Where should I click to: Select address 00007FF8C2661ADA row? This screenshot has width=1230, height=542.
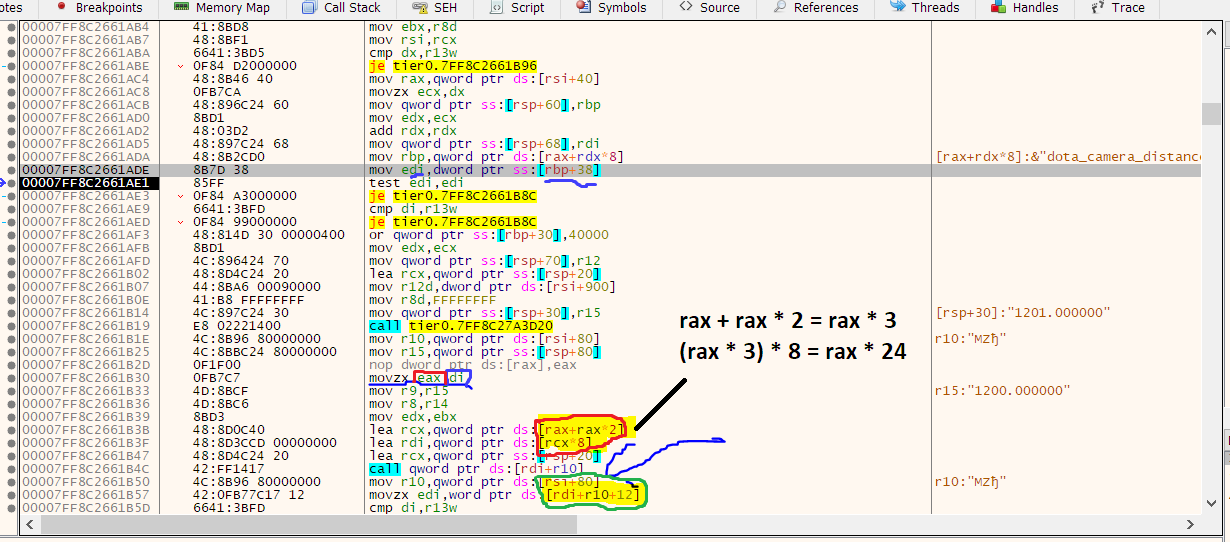click(x=85, y=157)
